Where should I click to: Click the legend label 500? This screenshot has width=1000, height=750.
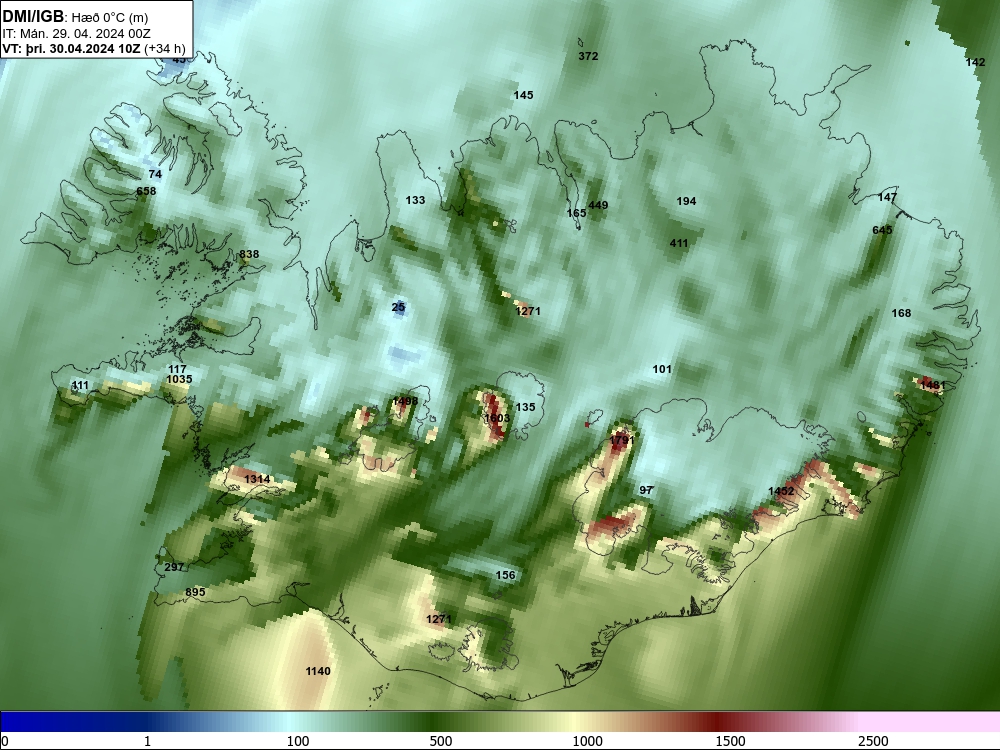(x=441, y=741)
